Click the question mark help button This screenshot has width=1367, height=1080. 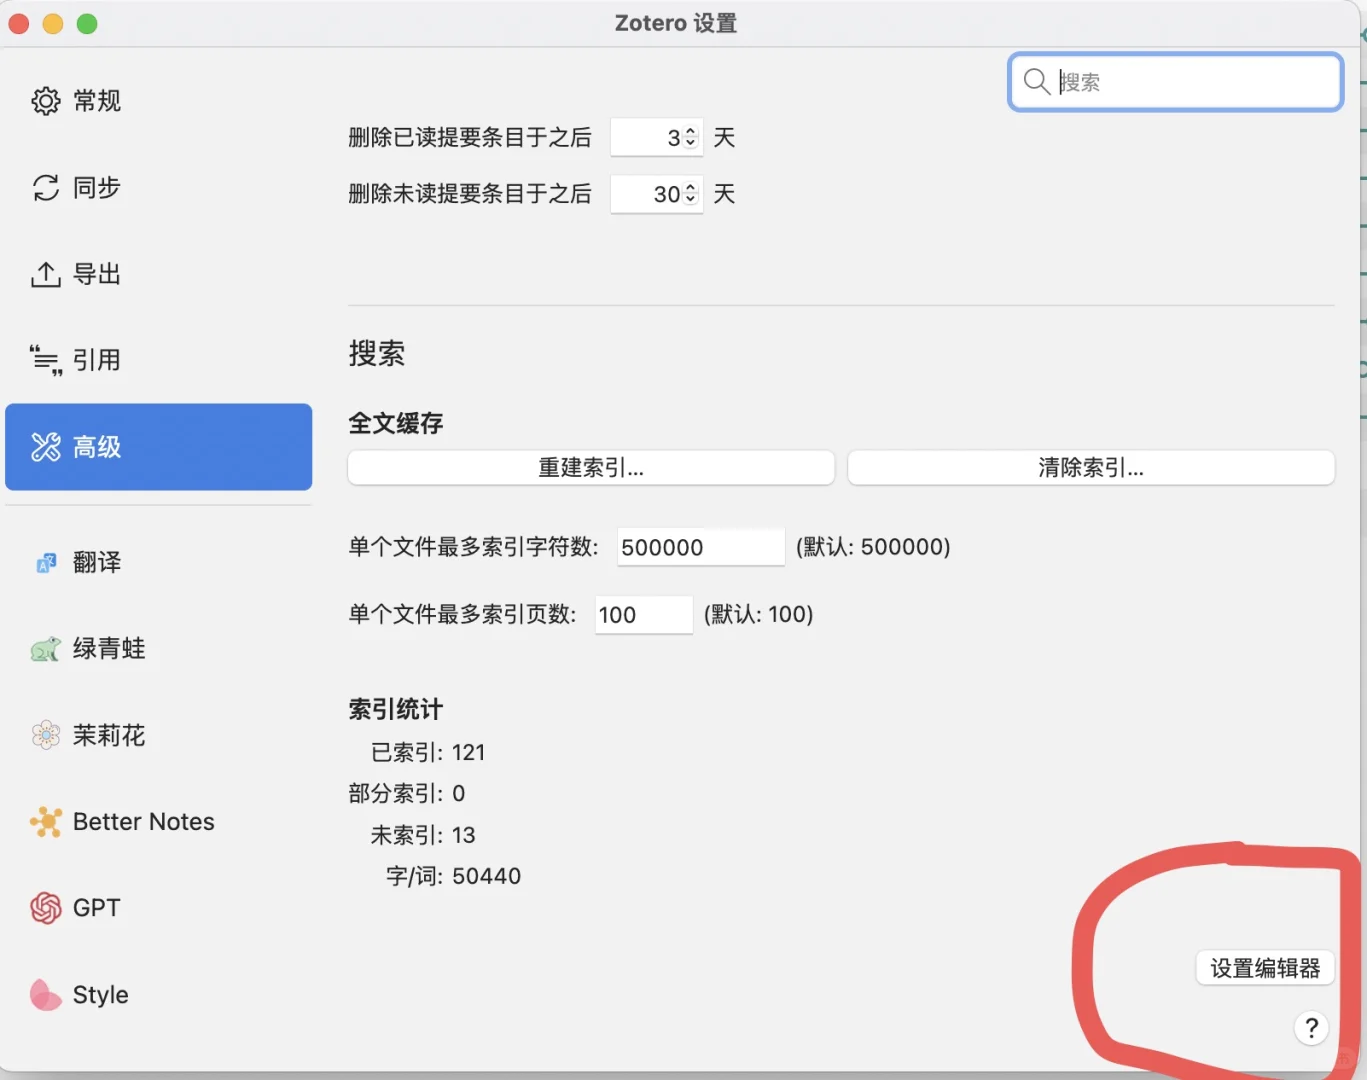[x=1311, y=1028]
